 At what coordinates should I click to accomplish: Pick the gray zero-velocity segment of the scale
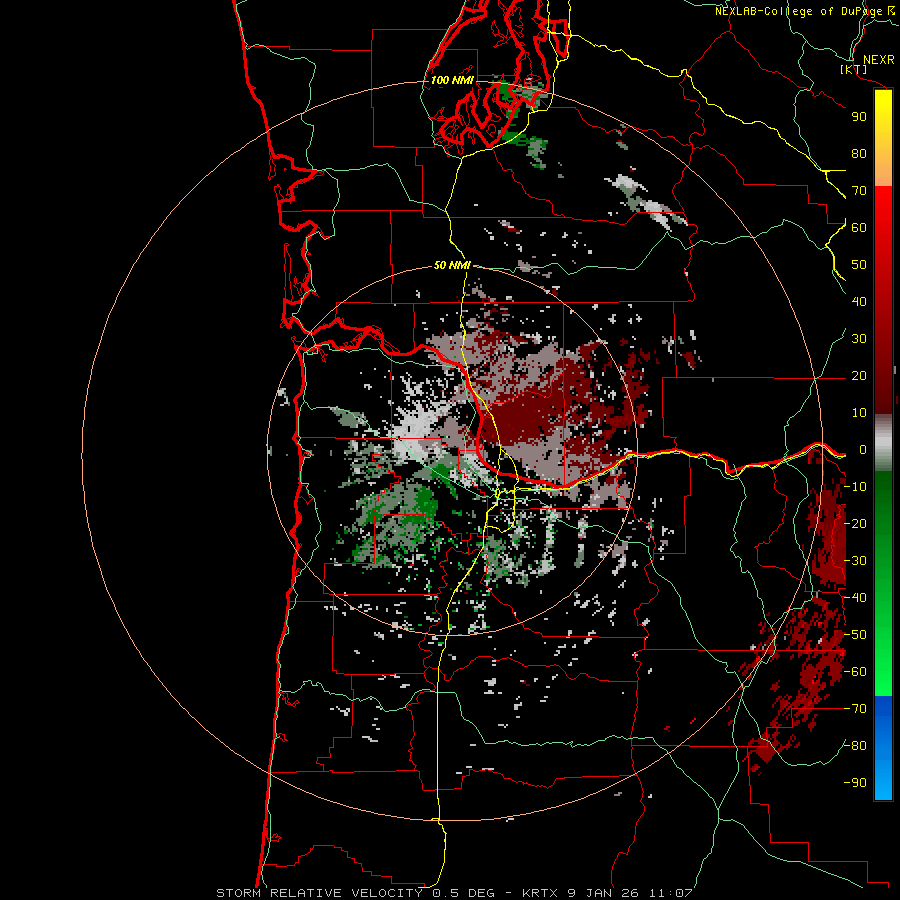click(x=883, y=443)
